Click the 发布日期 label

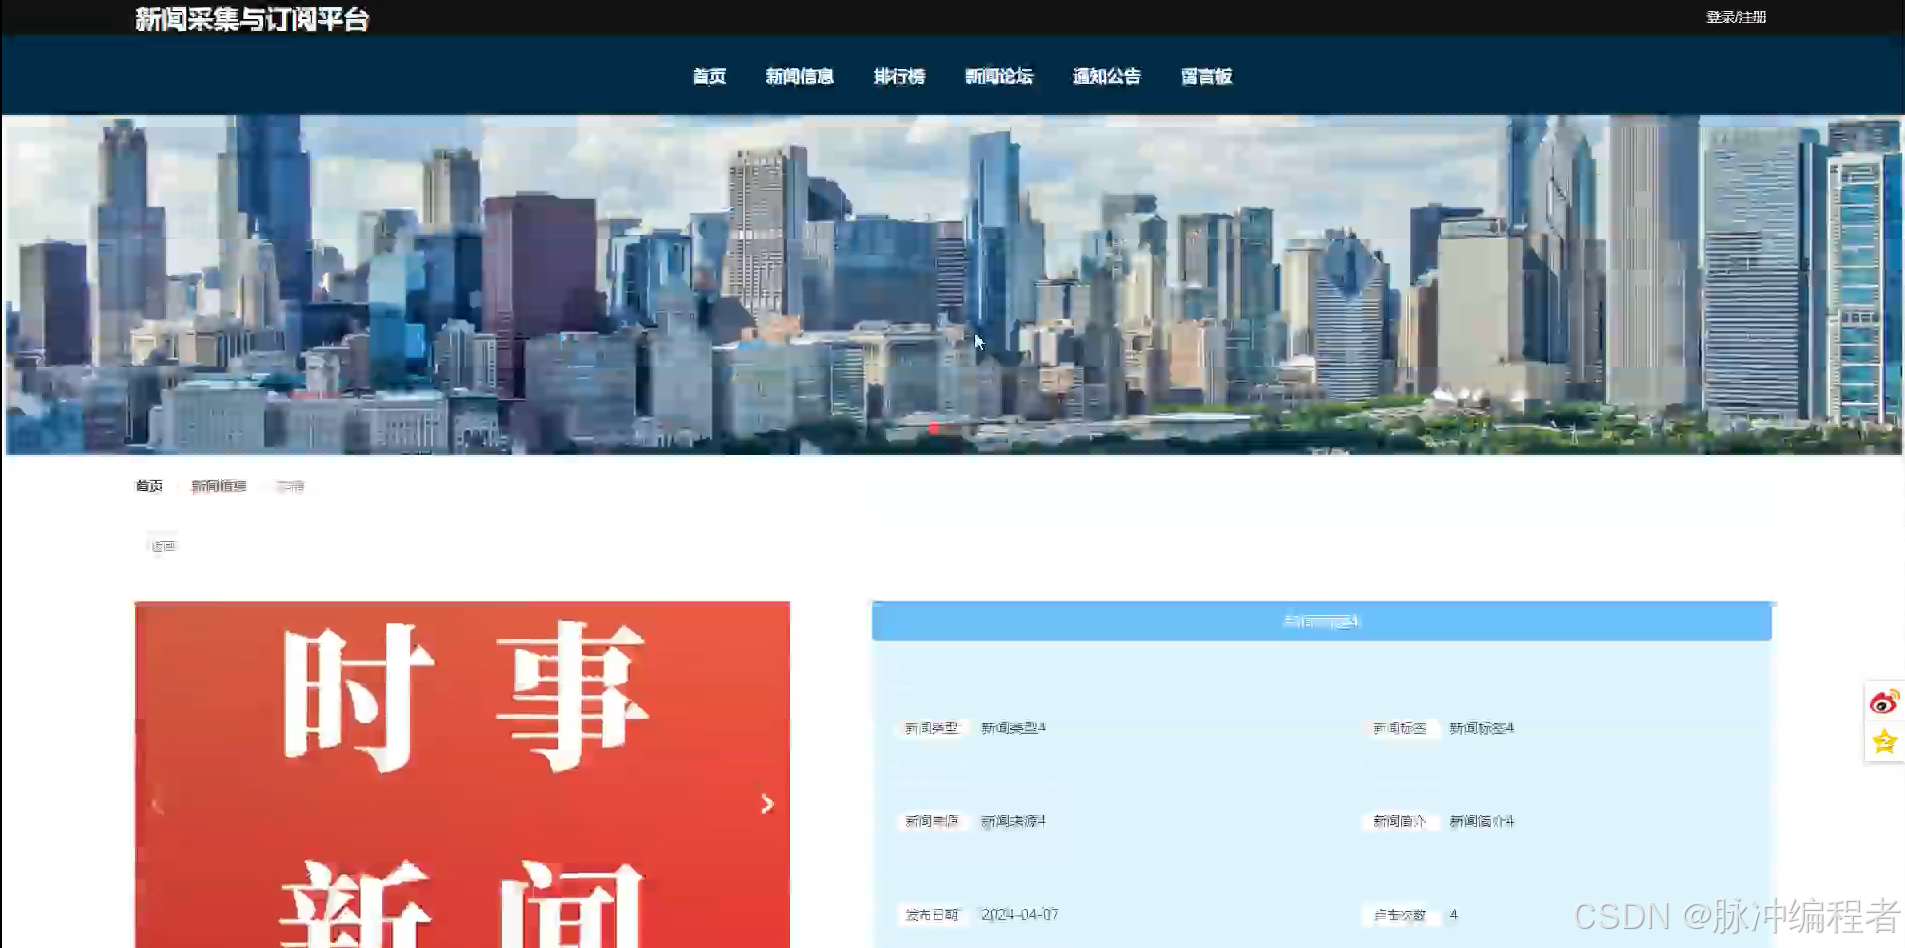(x=931, y=915)
